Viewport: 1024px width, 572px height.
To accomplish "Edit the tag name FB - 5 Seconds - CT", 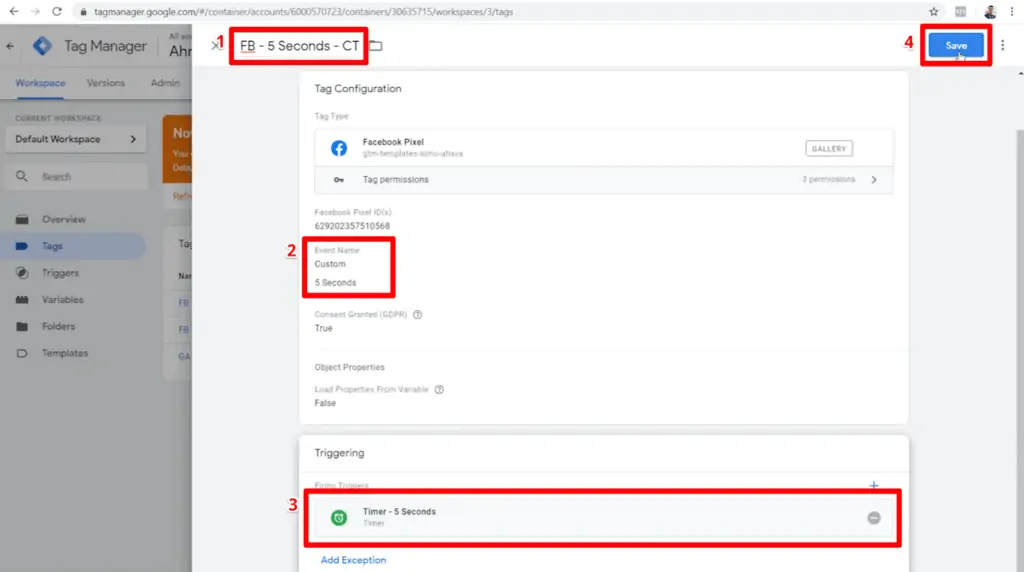I will tap(299, 46).
